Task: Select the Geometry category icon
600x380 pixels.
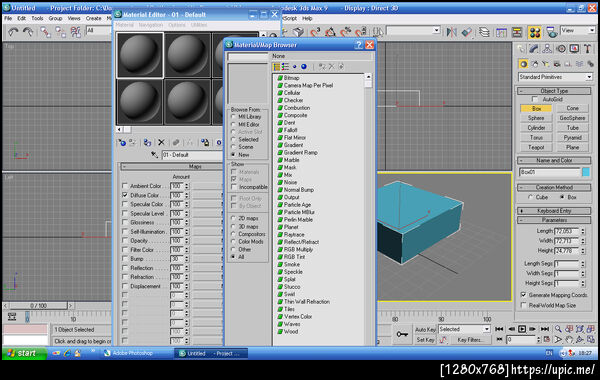Action: click(x=523, y=64)
